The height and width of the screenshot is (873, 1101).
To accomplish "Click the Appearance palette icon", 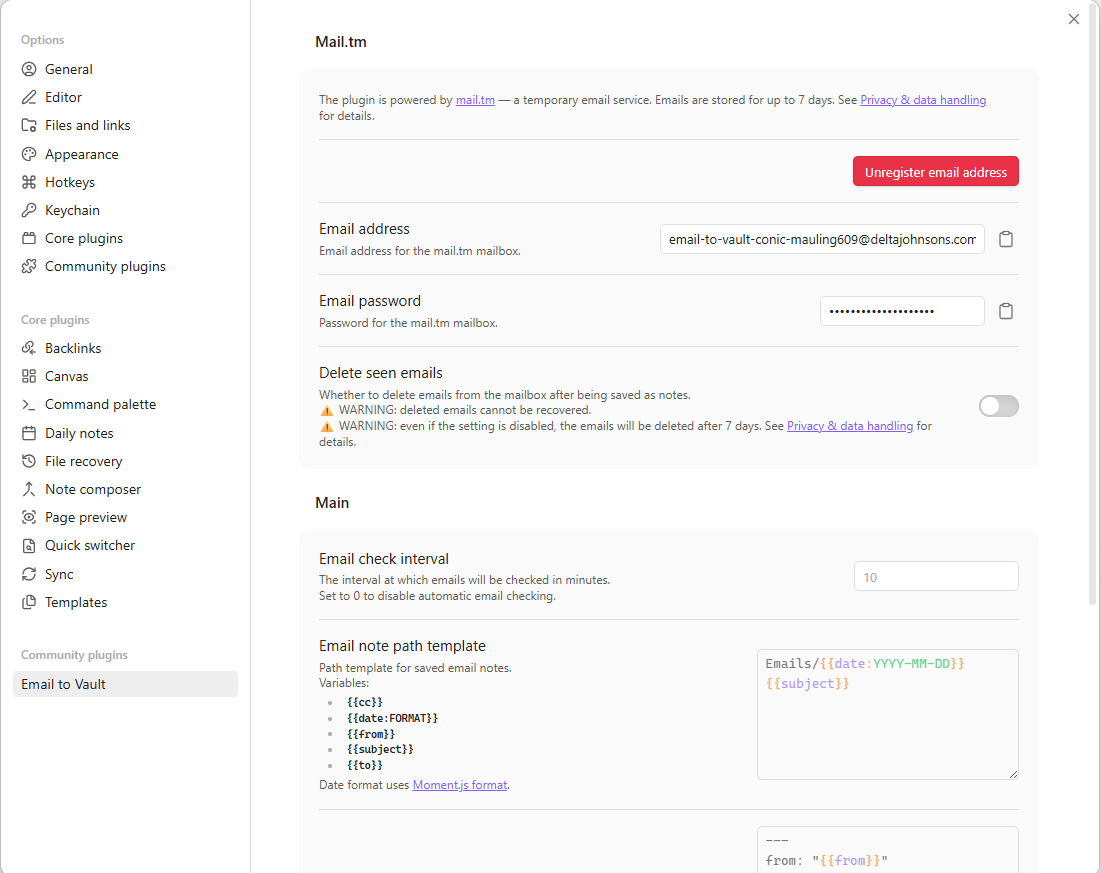I will (x=29, y=154).
